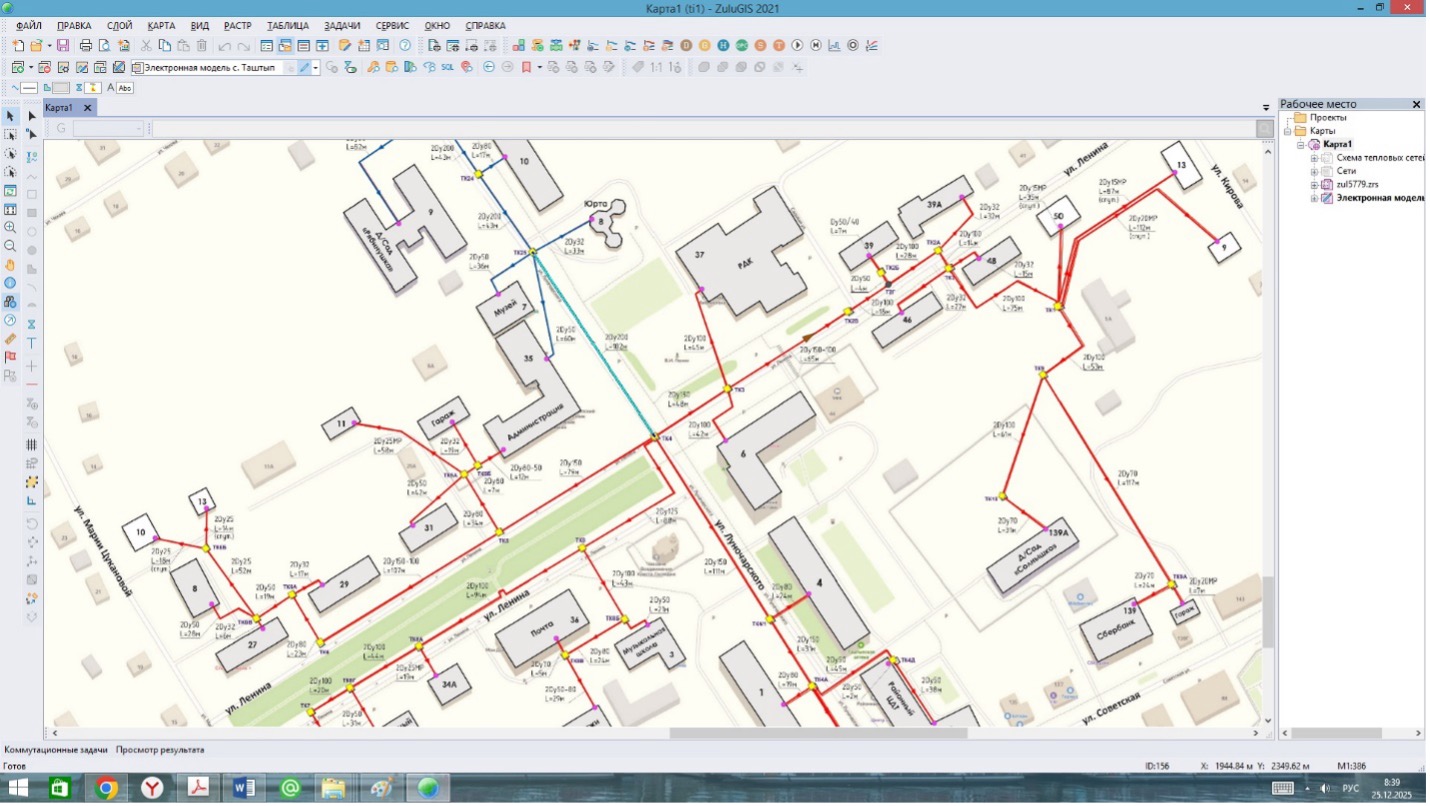
Task: Click the Help question mark icon
Action: pyautogui.click(x=405, y=46)
